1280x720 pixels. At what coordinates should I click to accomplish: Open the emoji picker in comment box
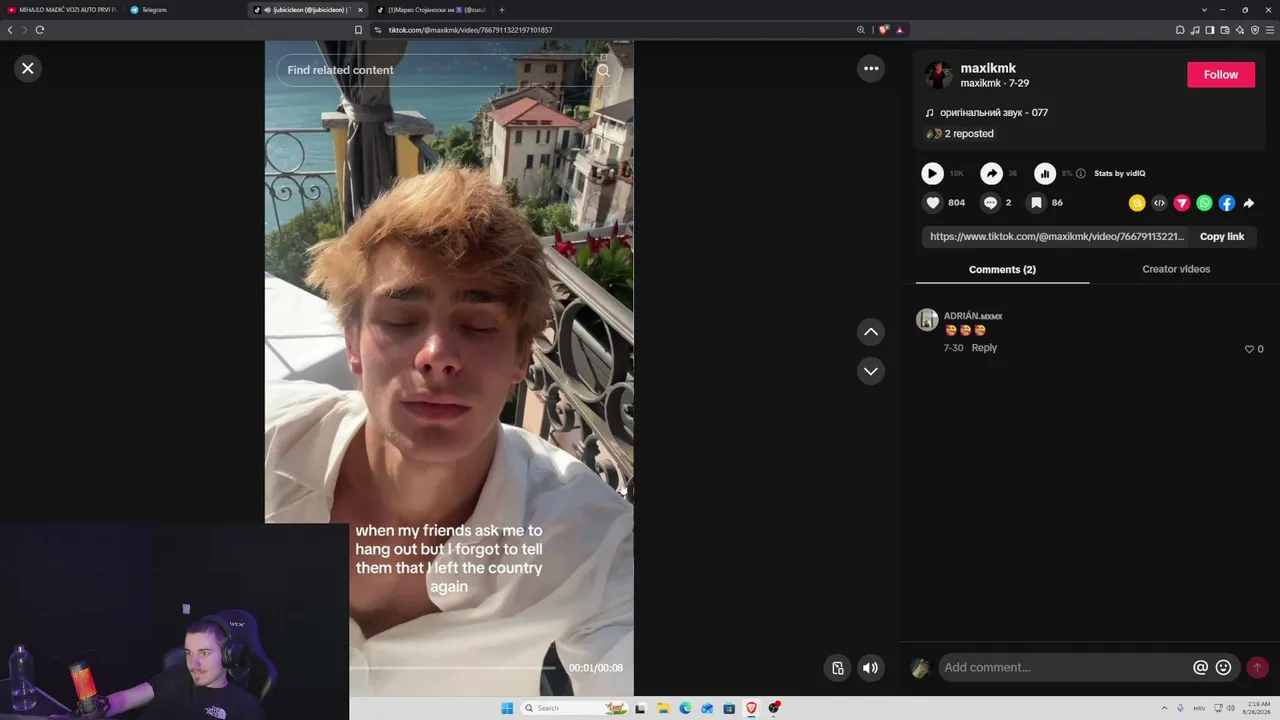(x=1223, y=668)
